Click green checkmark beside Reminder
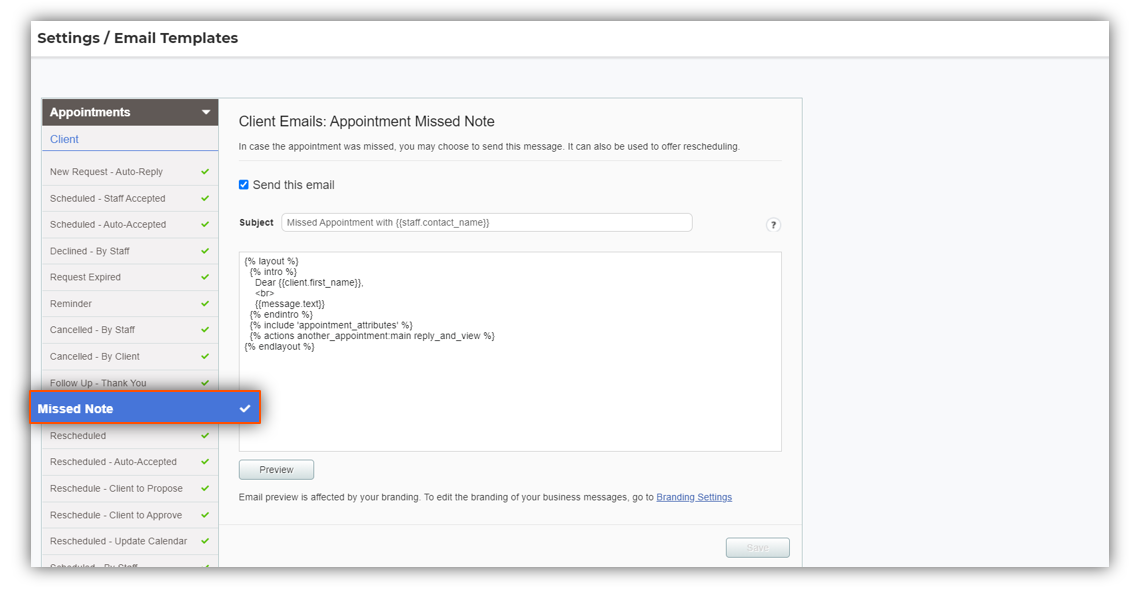1146x590 pixels. [205, 303]
